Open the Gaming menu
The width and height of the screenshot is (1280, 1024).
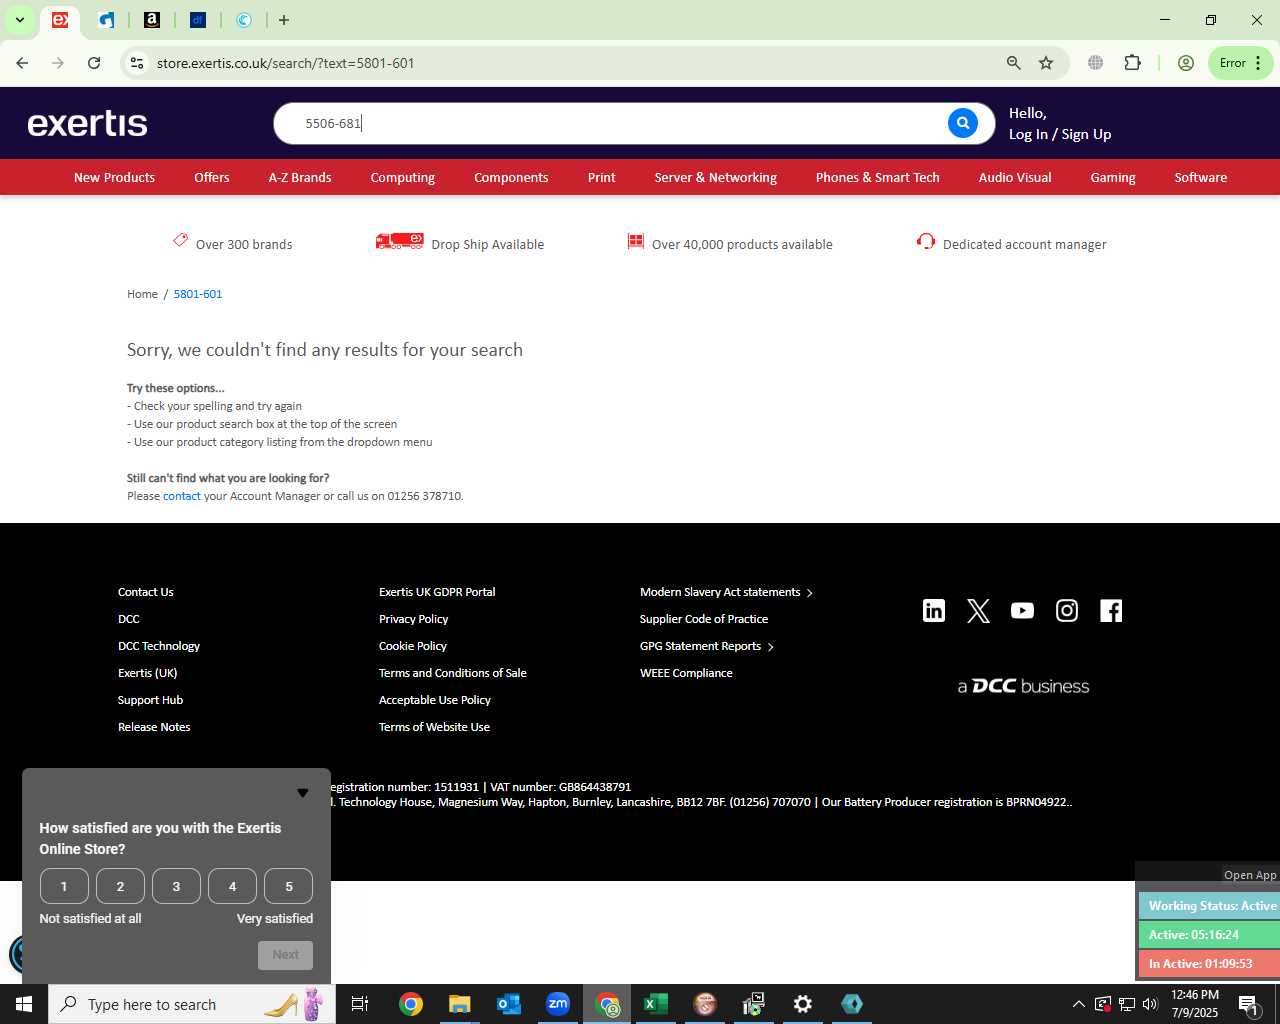point(1113,177)
